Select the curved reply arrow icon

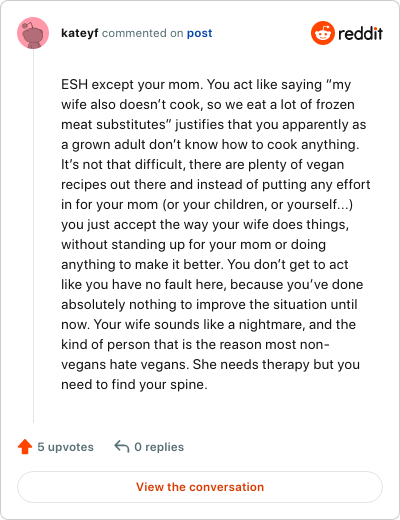click(x=122, y=446)
